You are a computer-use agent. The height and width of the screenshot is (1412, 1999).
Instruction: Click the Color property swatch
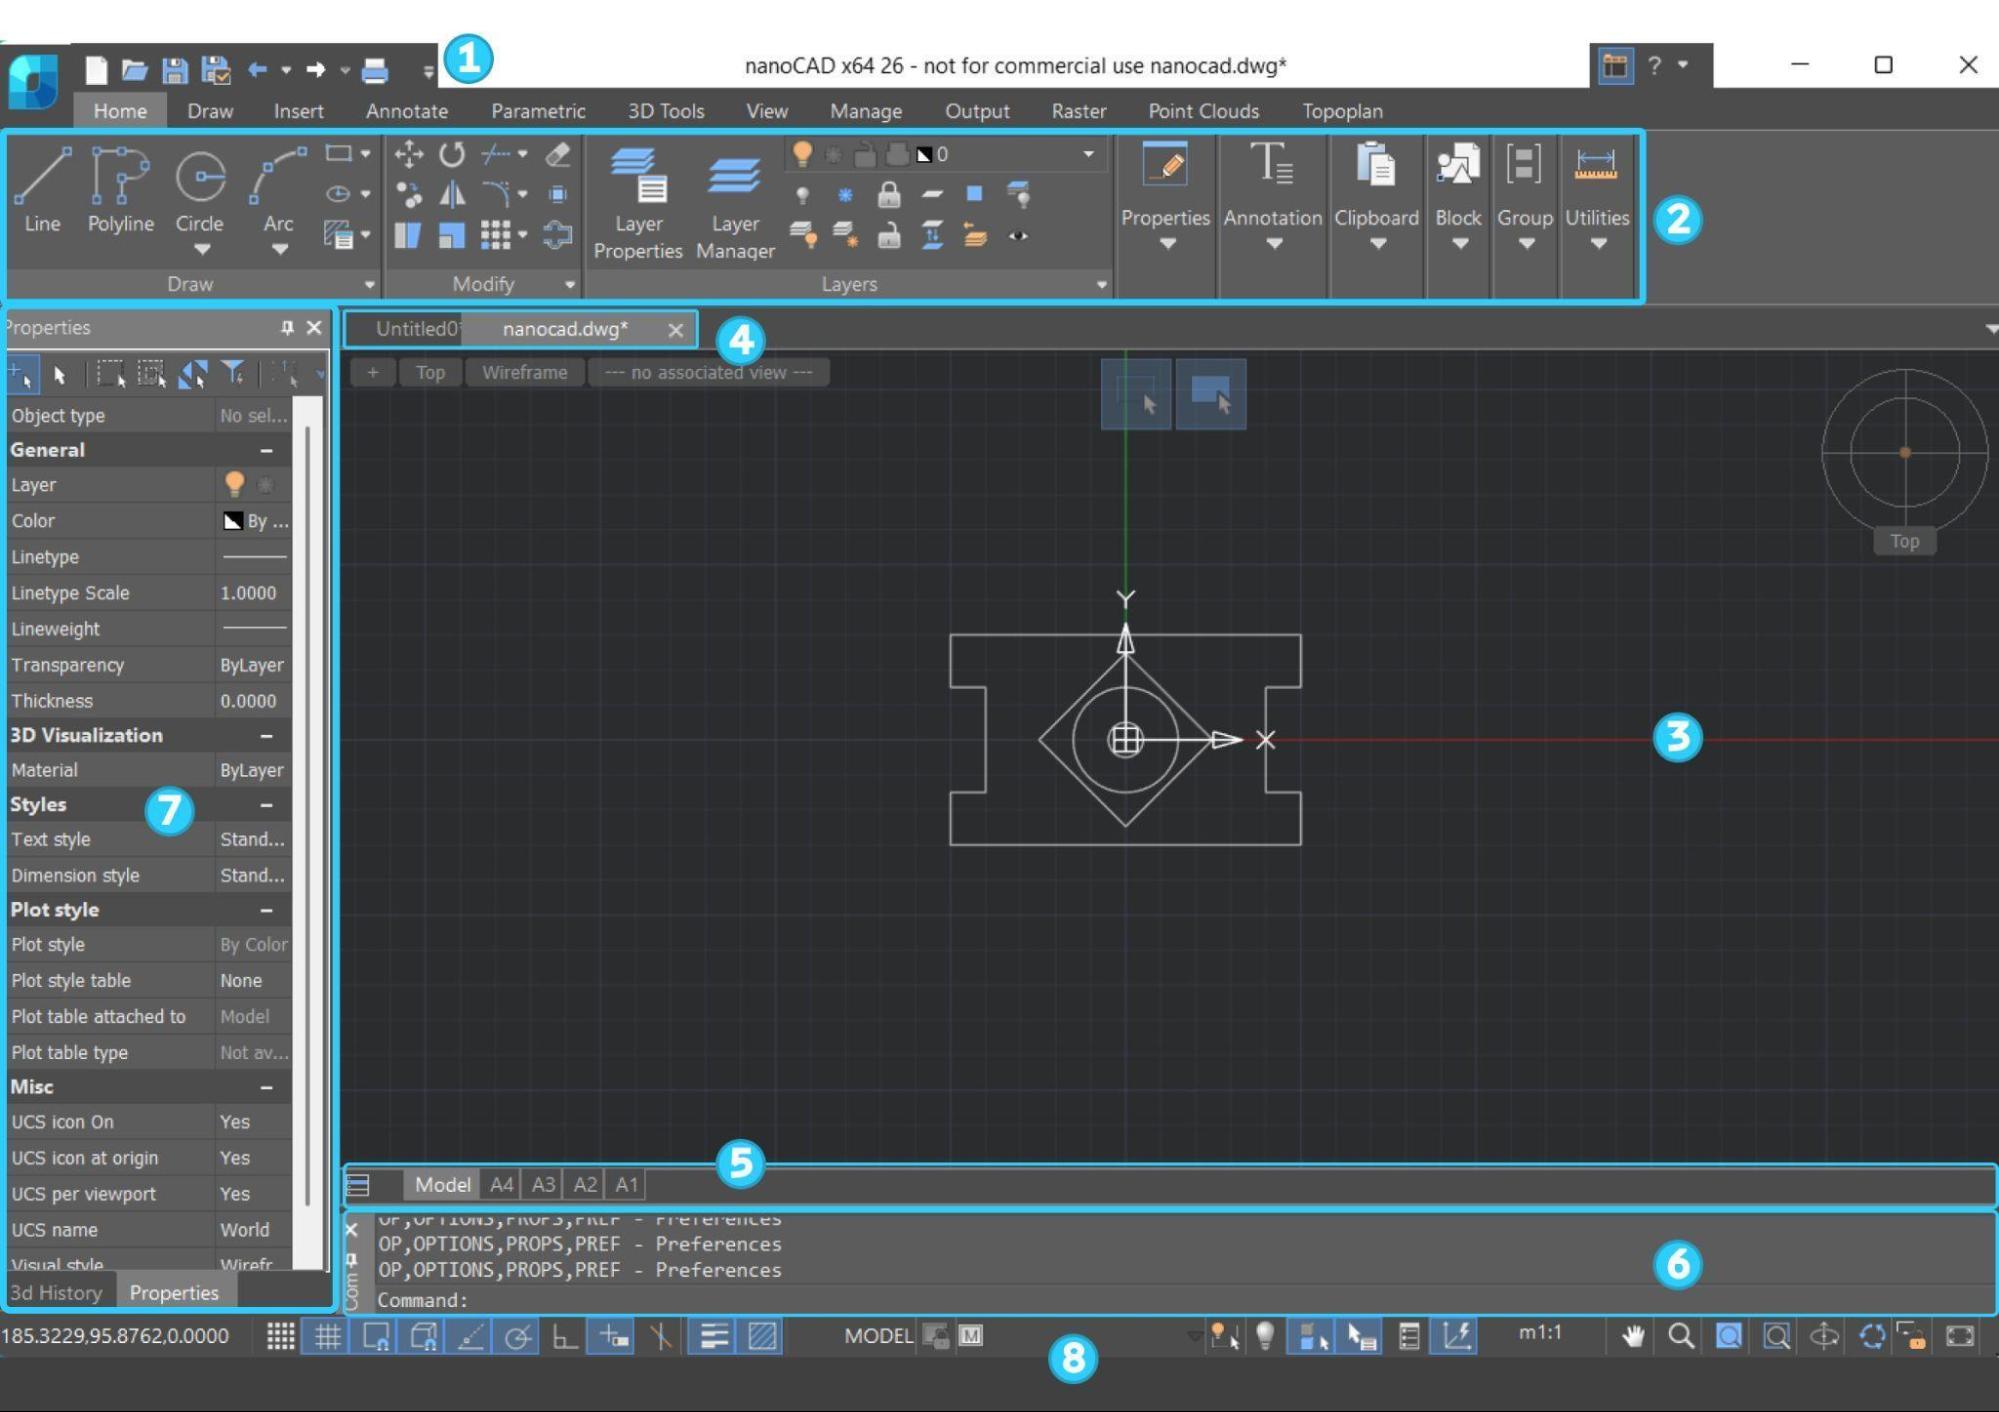click(233, 521)
